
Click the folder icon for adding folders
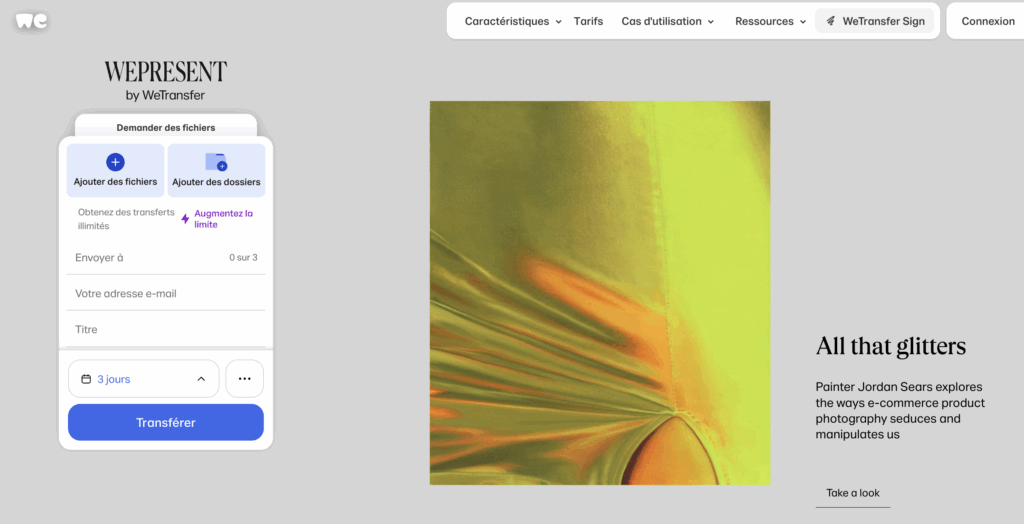click(216, 162)
